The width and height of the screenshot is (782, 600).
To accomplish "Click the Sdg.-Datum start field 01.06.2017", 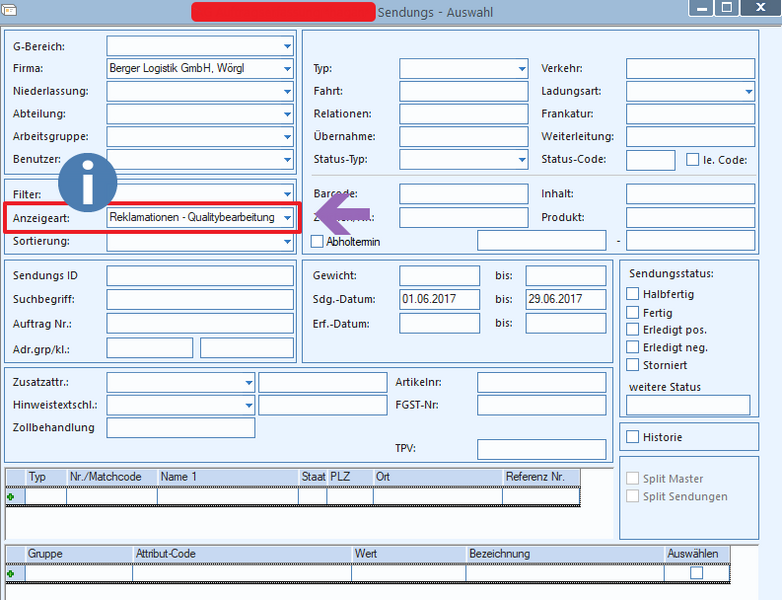I will coord(439,299).
